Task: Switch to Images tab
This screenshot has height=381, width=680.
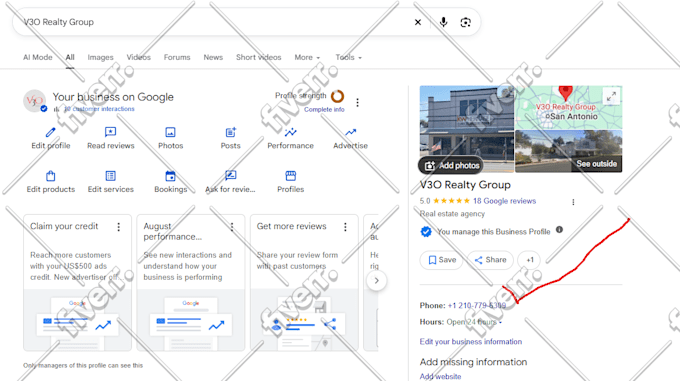Action: tap(100, 57)
